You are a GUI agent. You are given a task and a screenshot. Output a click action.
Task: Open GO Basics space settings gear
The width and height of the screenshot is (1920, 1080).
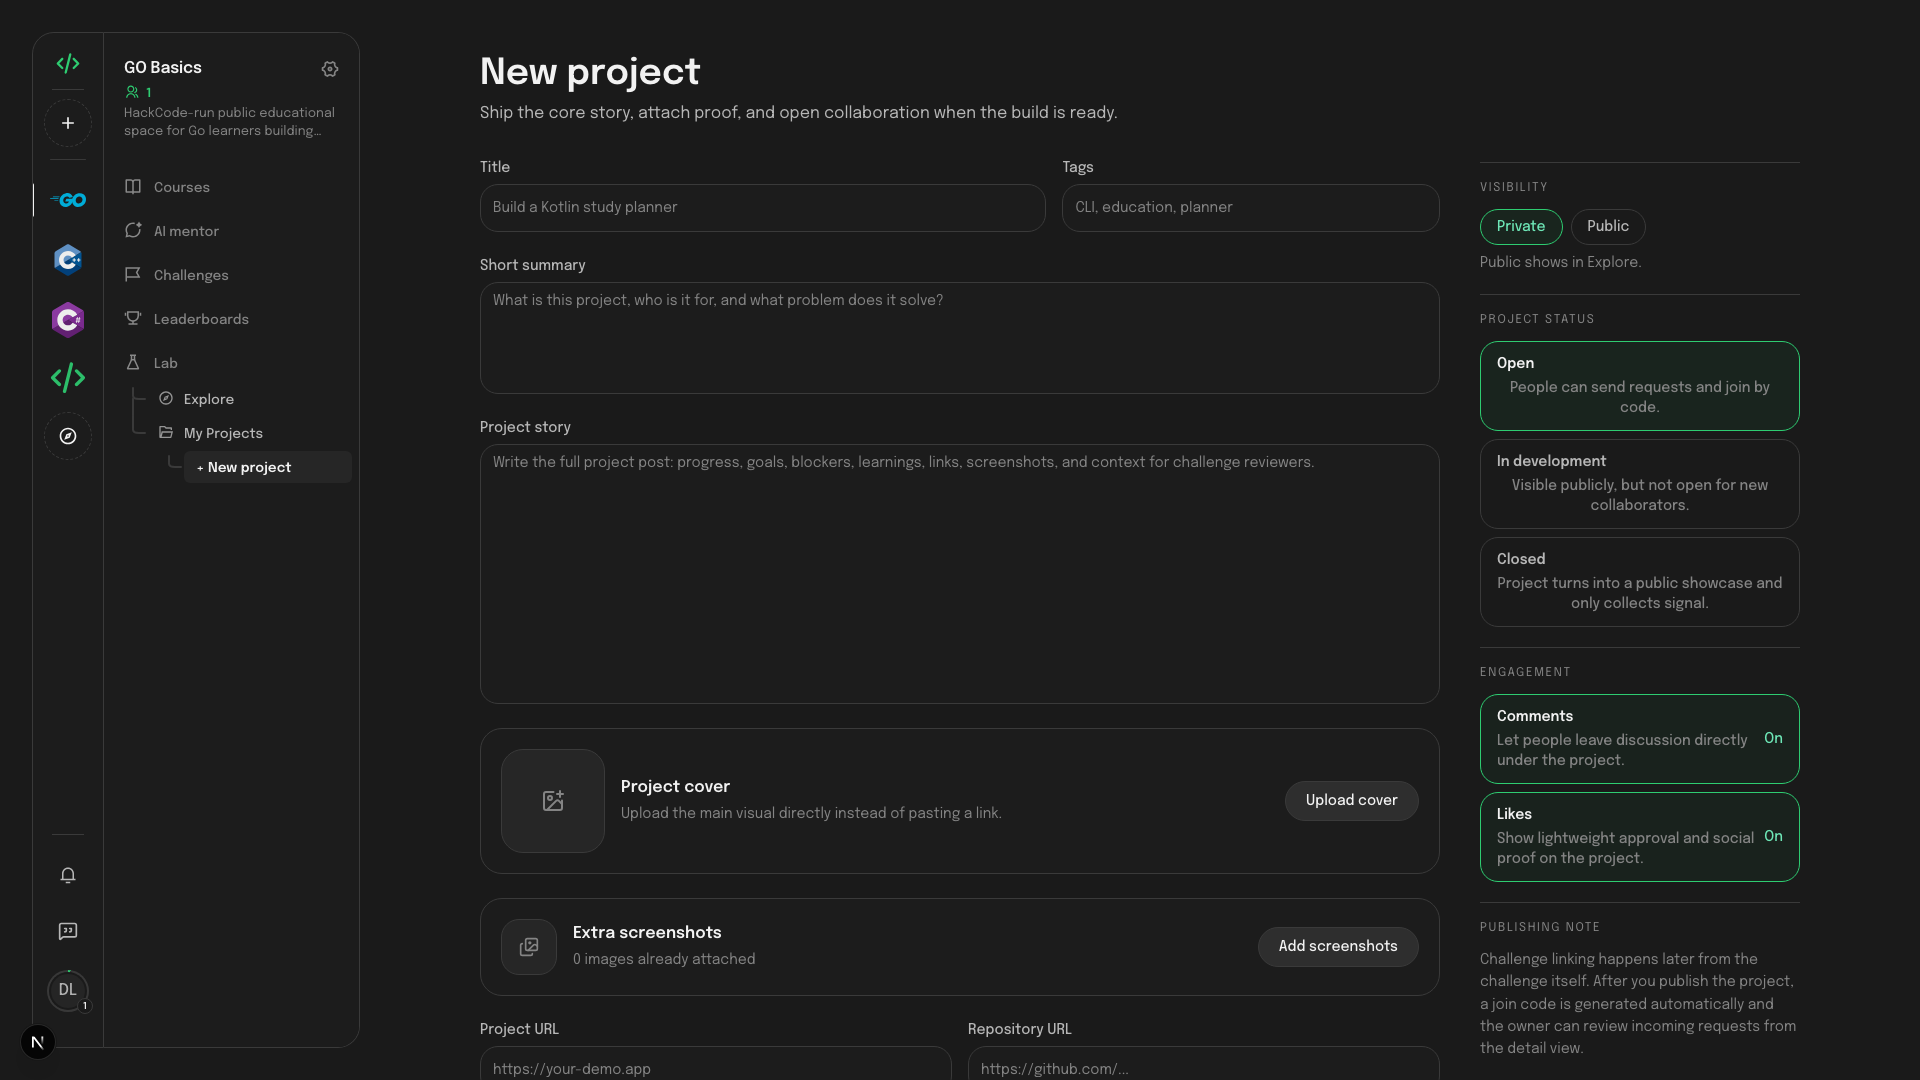tap(330, 70)
